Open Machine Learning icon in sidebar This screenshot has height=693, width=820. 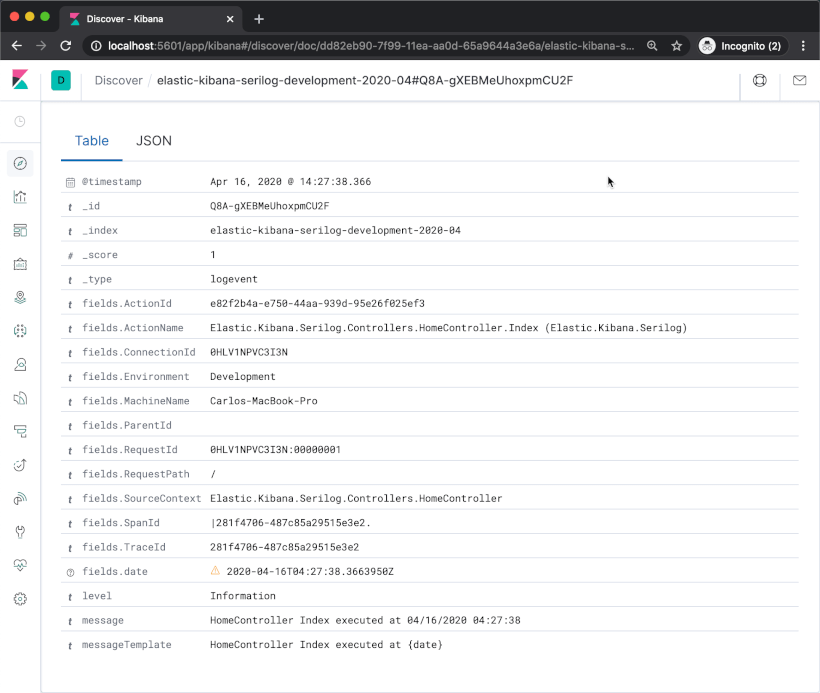20,331
